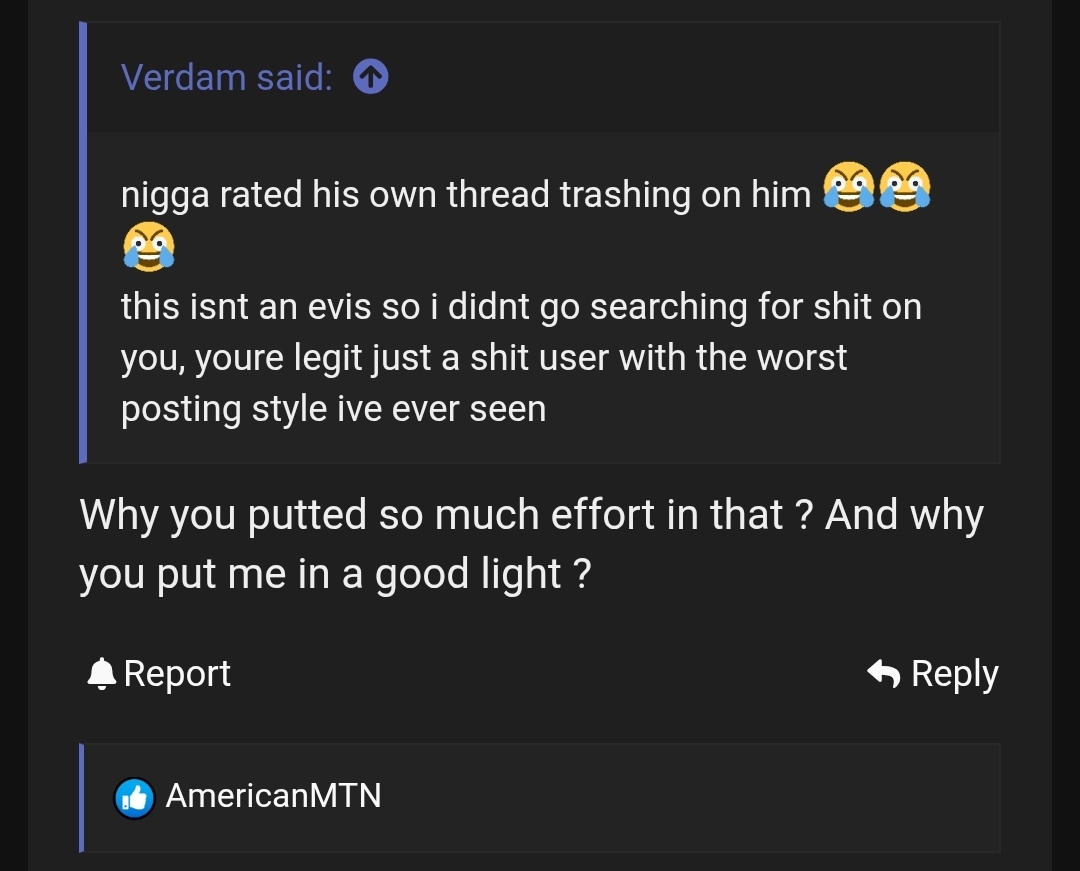Click empty space in the AmericanMTN reactions bar
Screen dimensions: 1080x871
[x=690, y=797]
